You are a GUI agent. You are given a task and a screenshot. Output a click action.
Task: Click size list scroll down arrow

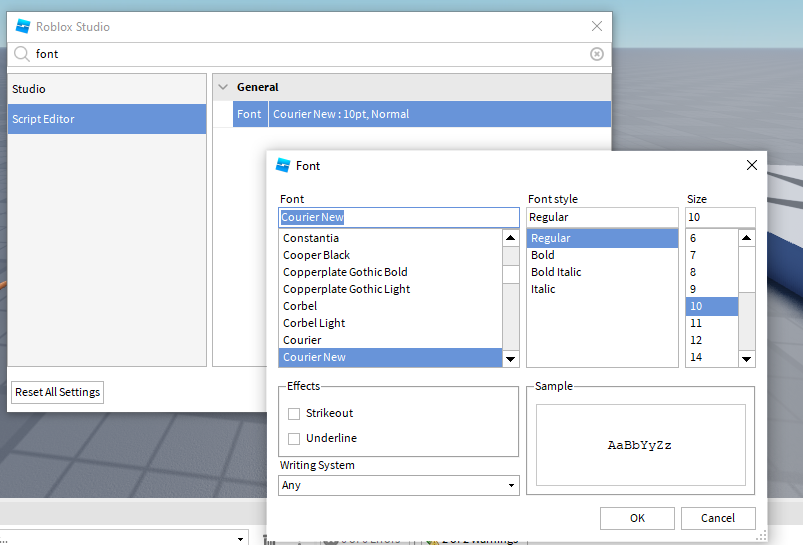point(747,359)
